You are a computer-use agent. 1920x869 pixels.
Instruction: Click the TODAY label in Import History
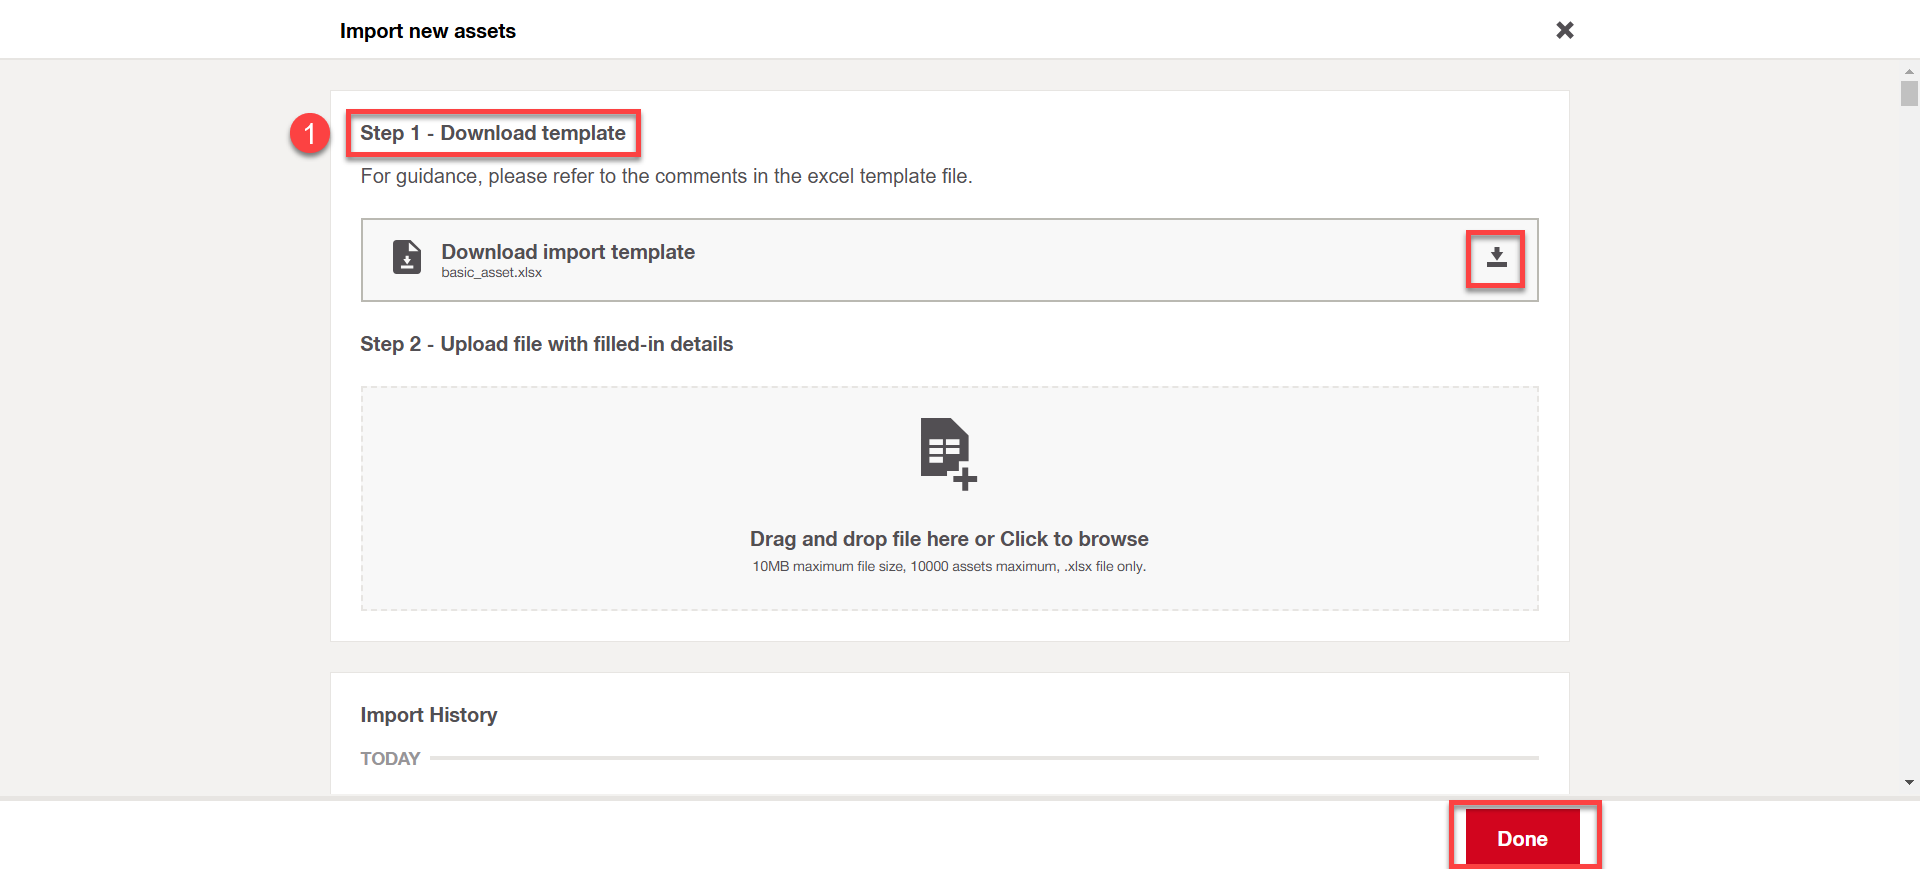pos(390,759)
